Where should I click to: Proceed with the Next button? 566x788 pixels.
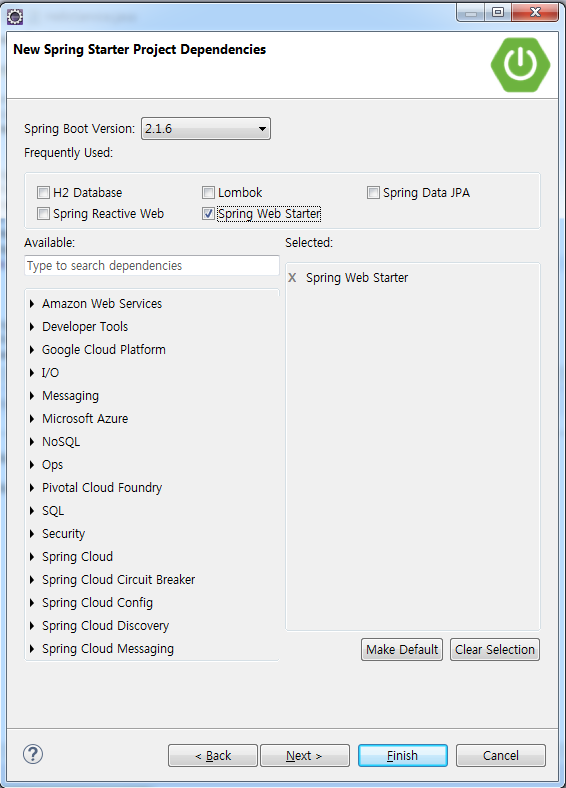(305, 755)
